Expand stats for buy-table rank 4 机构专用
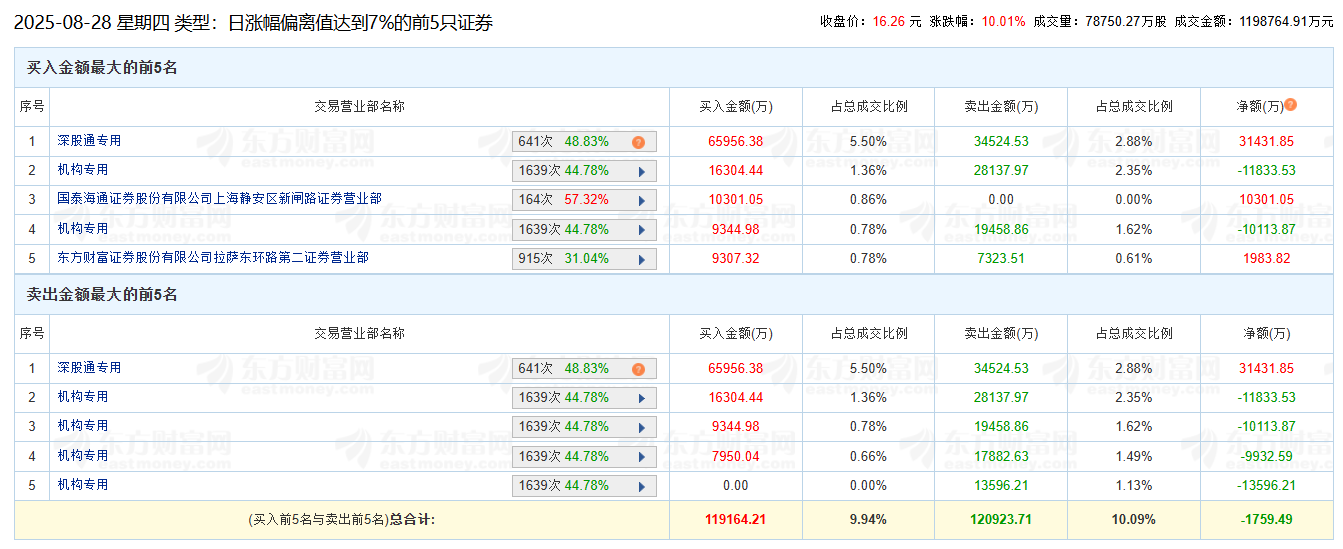Viewport: 1343px width, 549px height. (x=640, y=230)
